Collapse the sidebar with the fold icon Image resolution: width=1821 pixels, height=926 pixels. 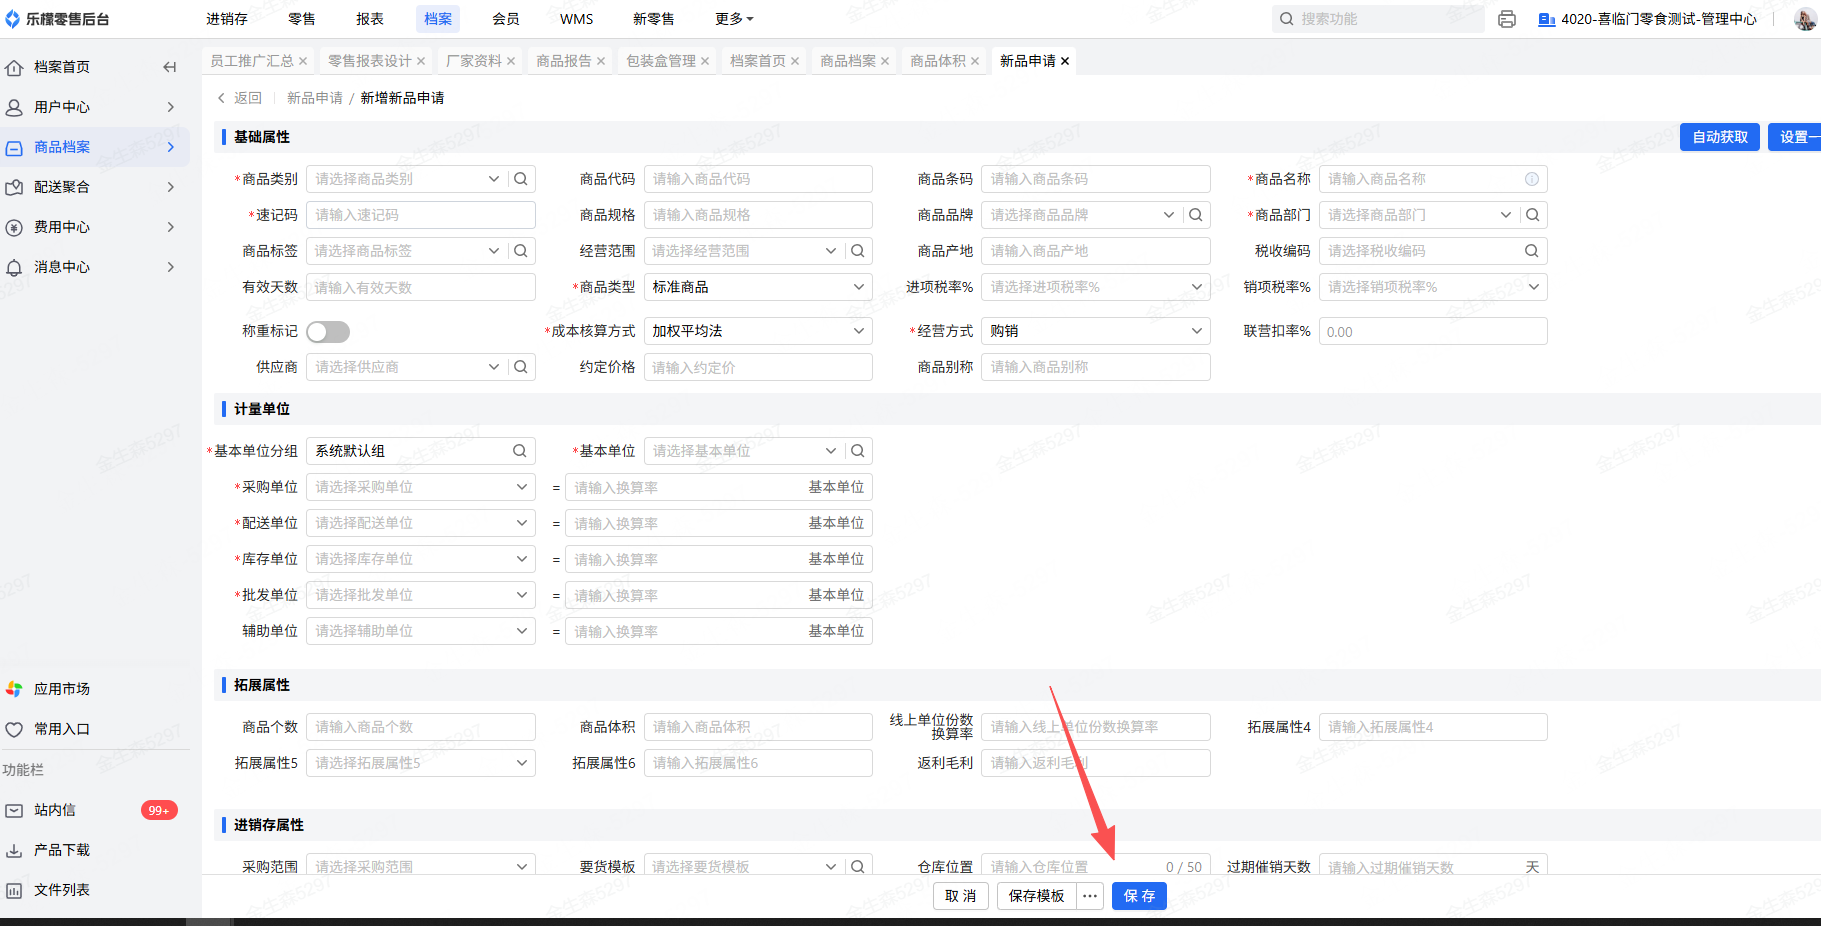click(170, 67)
